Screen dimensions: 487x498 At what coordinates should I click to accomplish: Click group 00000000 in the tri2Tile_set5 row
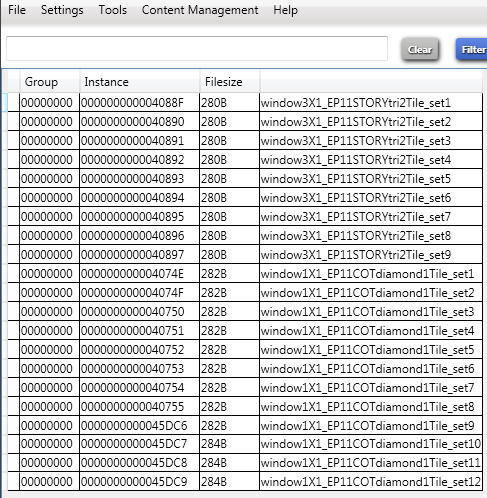click(x=50, y=179)
